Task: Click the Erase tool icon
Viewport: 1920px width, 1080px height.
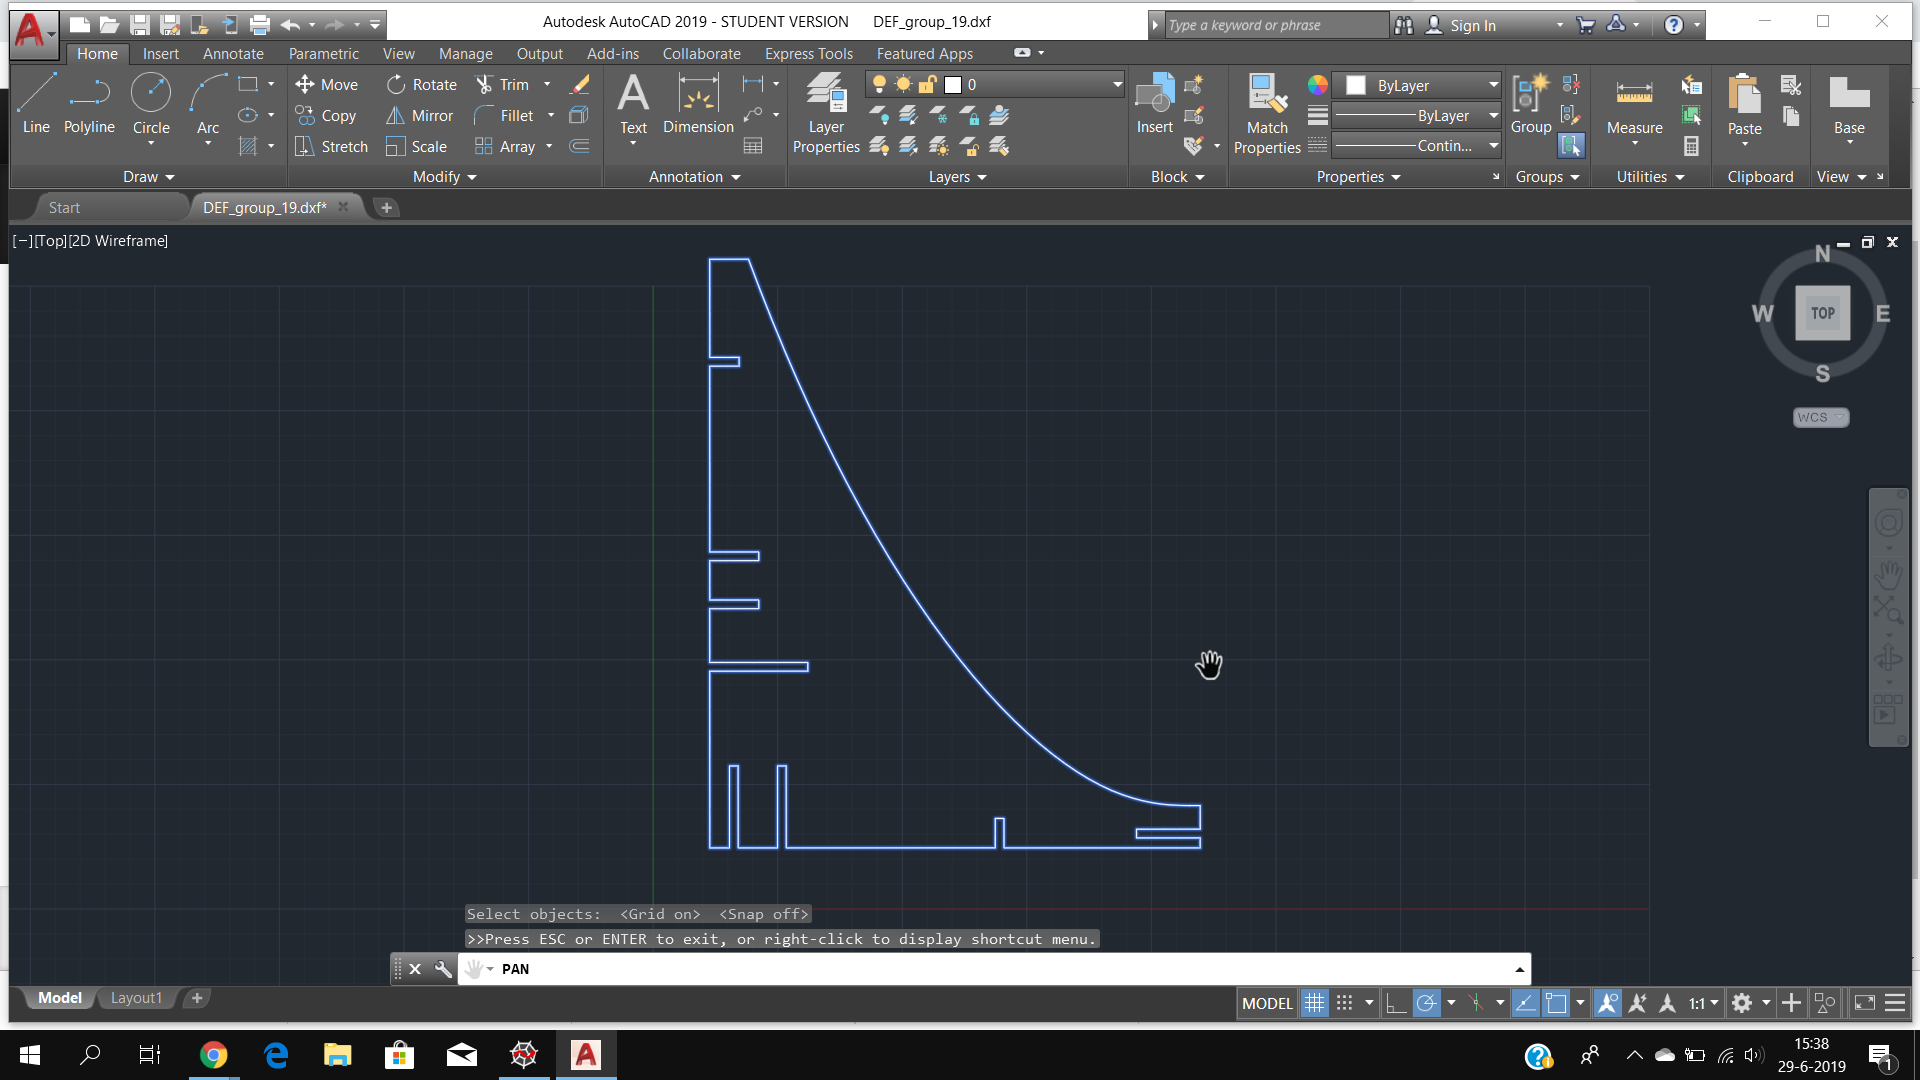Action: pyautogui.click(x=579, y=85)
